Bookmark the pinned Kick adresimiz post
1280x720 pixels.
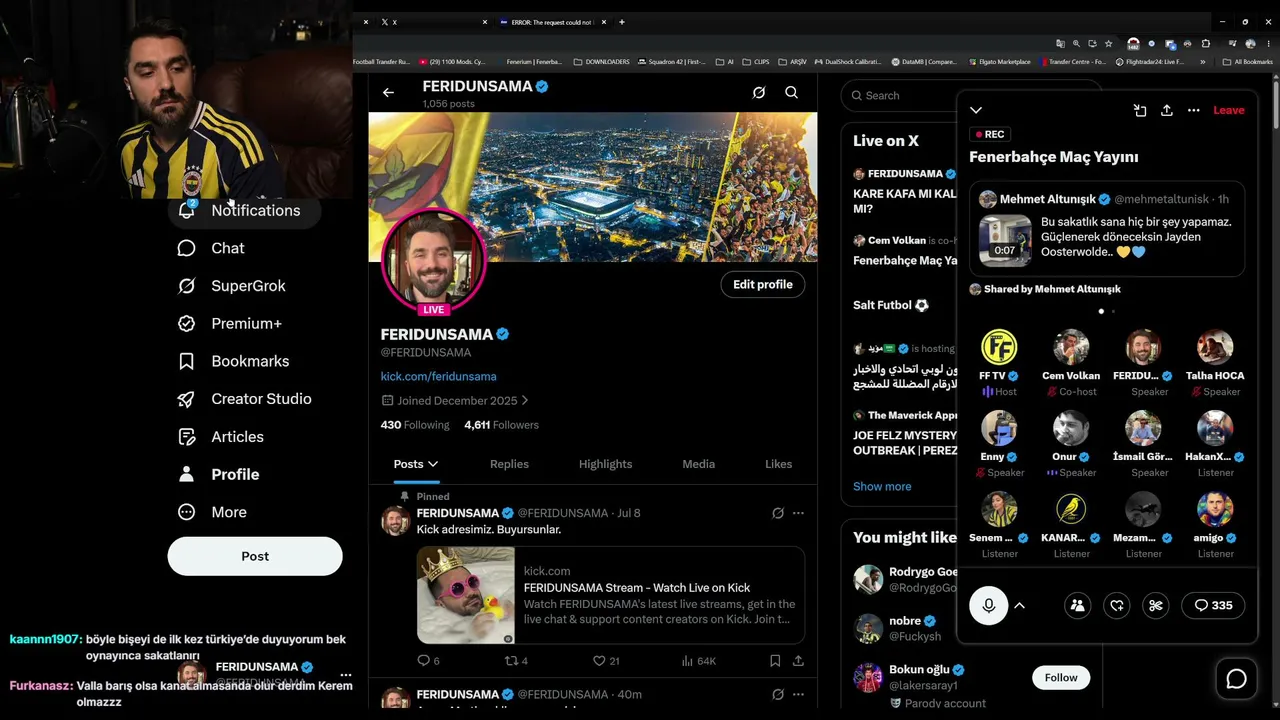point(775,661)
